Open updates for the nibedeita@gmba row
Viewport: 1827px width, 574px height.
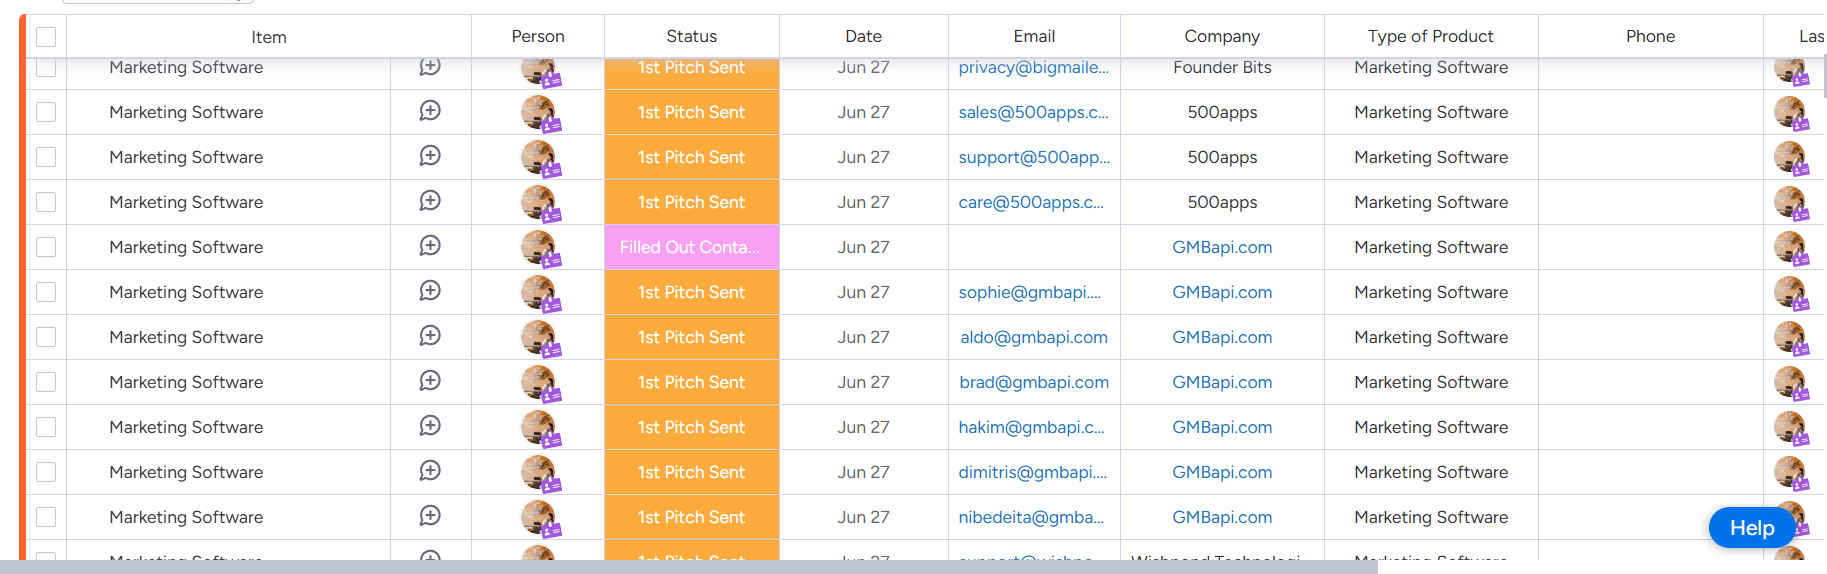coord(430,516)
